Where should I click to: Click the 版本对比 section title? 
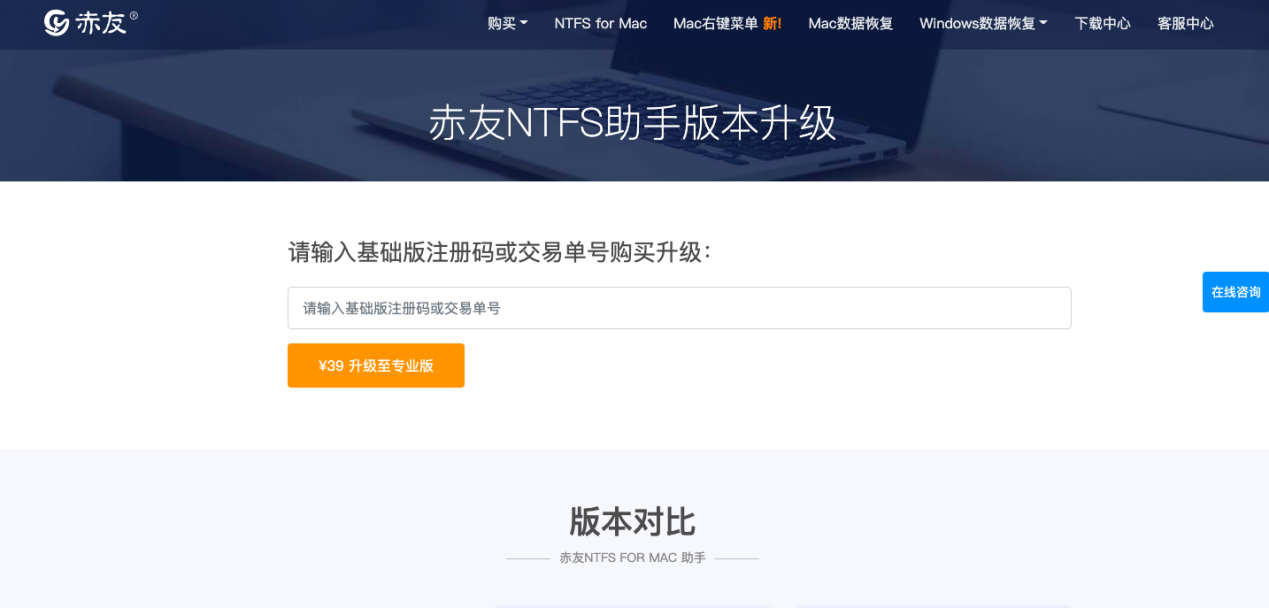click(x=634, y=522)
